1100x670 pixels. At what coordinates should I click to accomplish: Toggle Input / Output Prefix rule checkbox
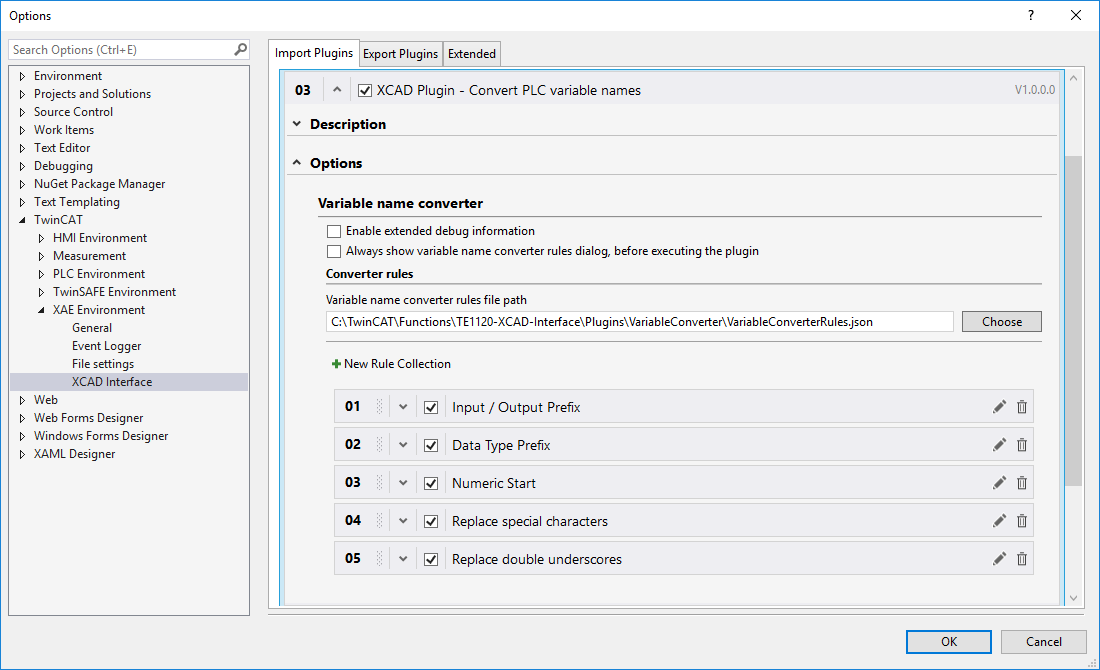(431, 408)
